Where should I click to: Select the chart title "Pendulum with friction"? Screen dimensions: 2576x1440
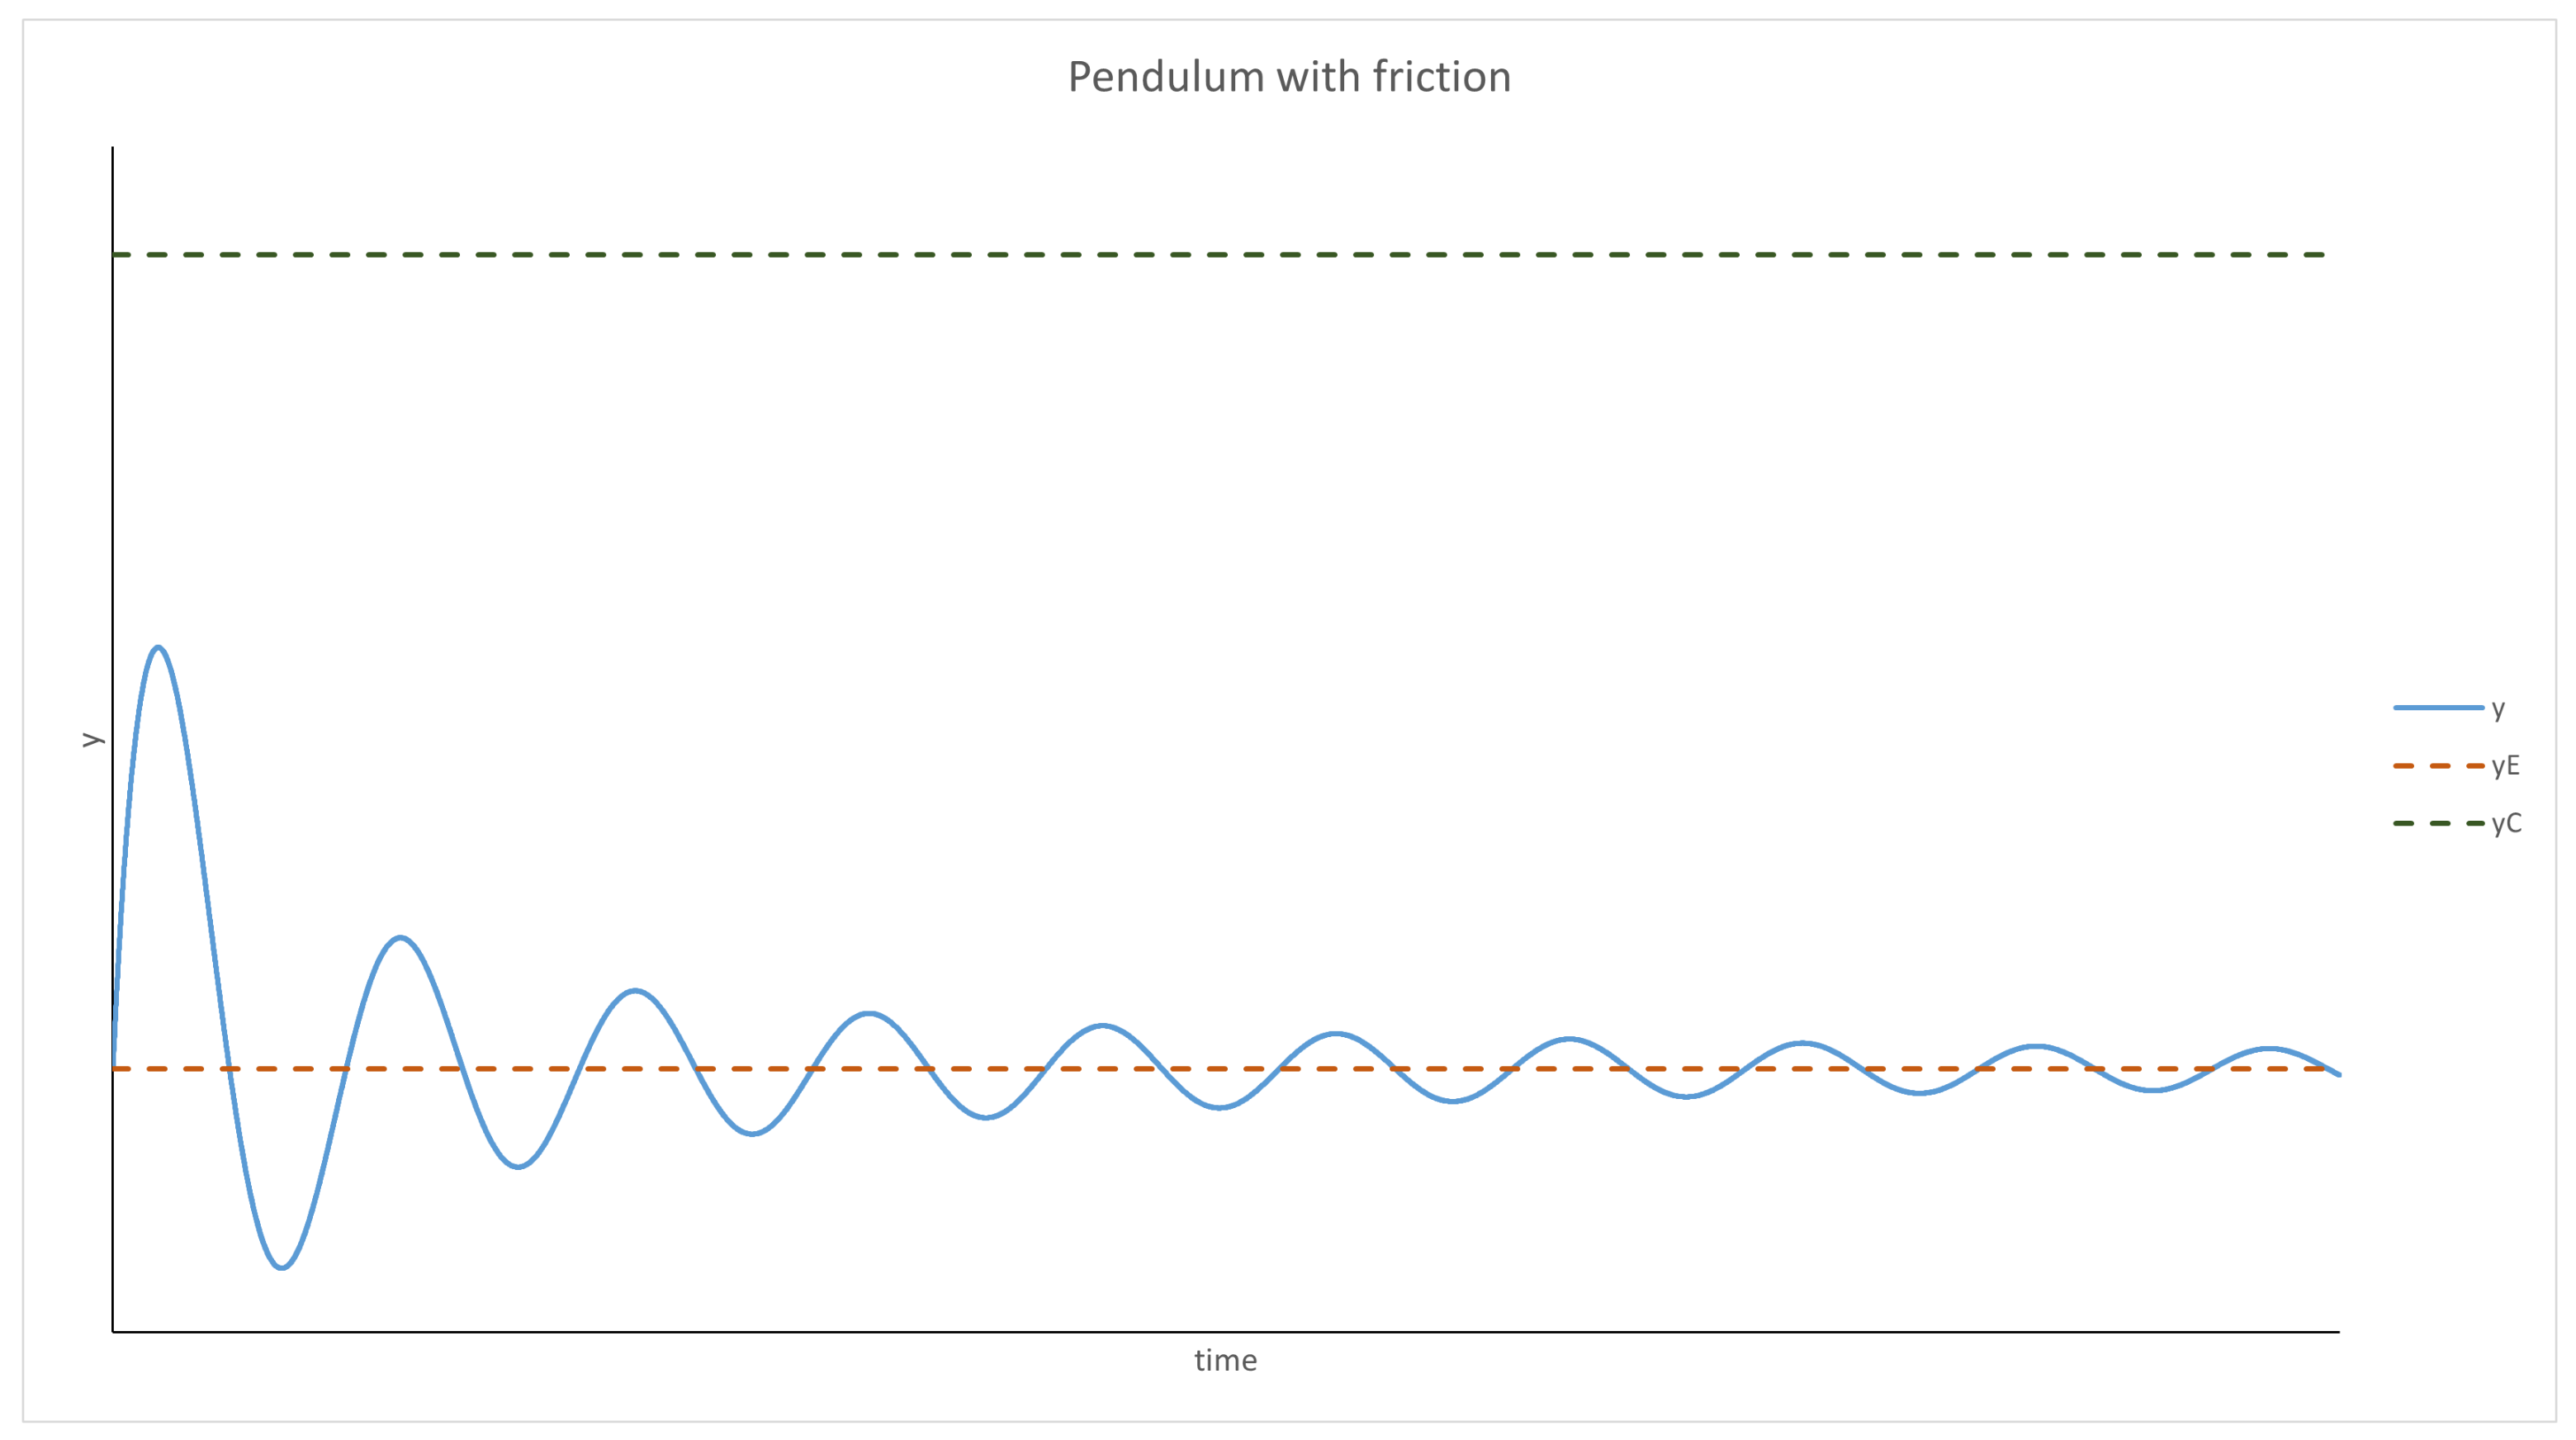(x=1288, y=77)
